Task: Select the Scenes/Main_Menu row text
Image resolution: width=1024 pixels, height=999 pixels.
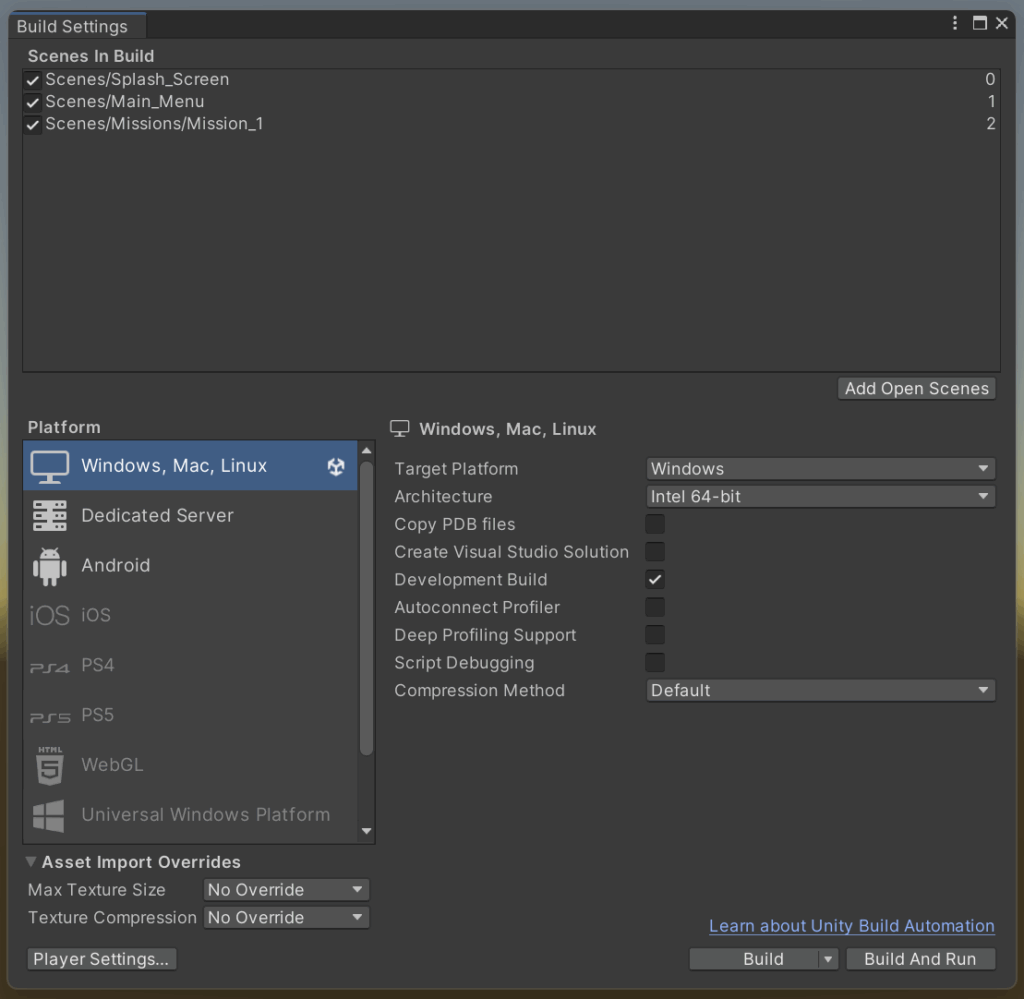Action: coord(125,102)
